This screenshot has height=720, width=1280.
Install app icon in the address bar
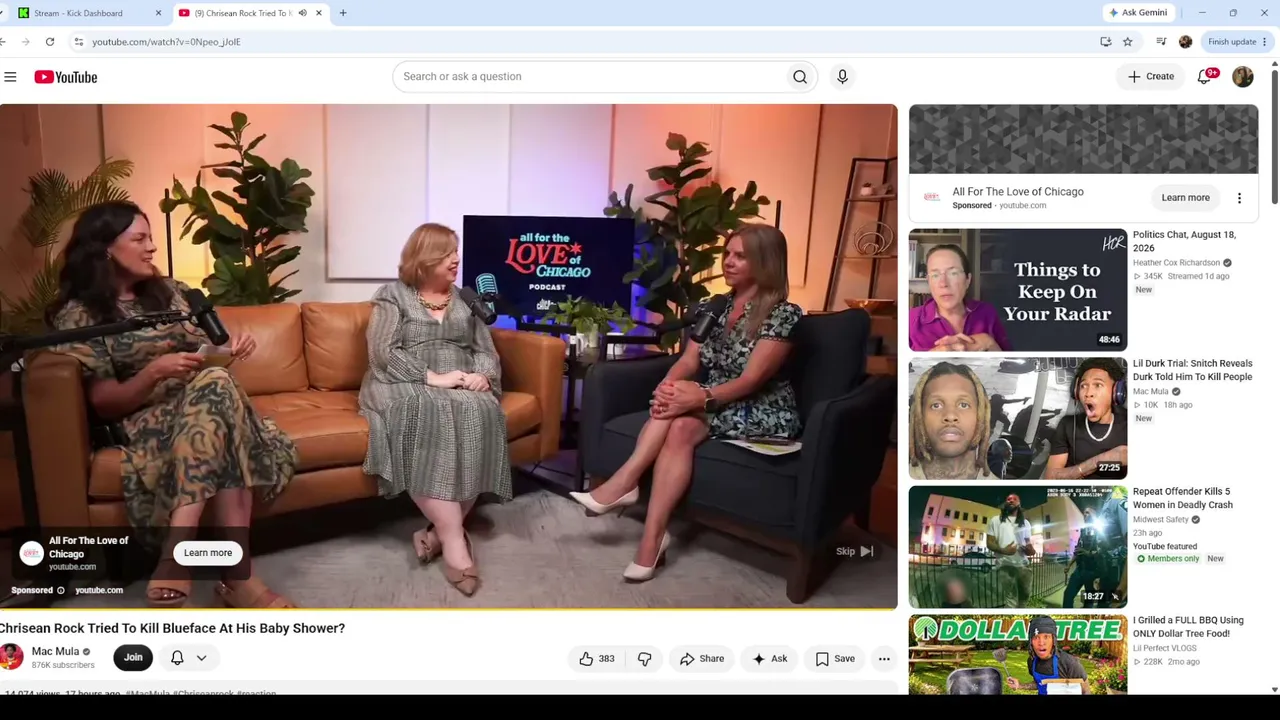point(1105,42)
